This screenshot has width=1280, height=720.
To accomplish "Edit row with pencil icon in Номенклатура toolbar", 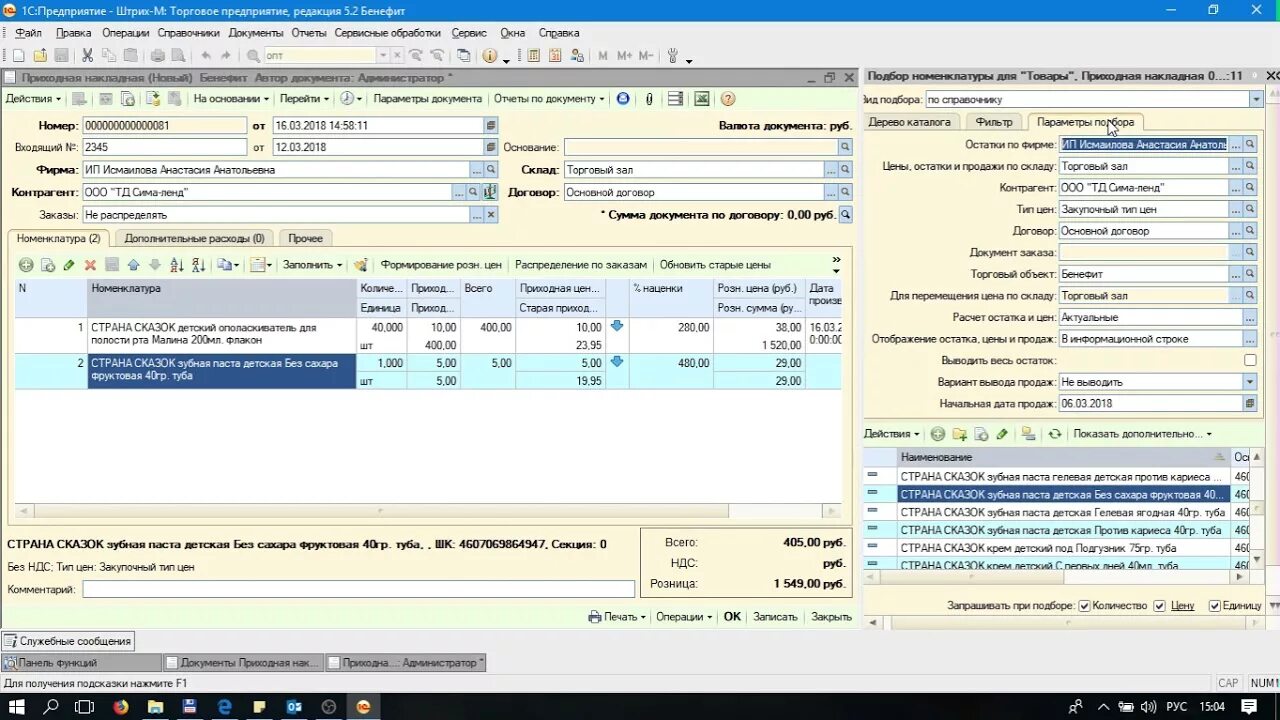I will pyautogui.click(x=69, y=265).
